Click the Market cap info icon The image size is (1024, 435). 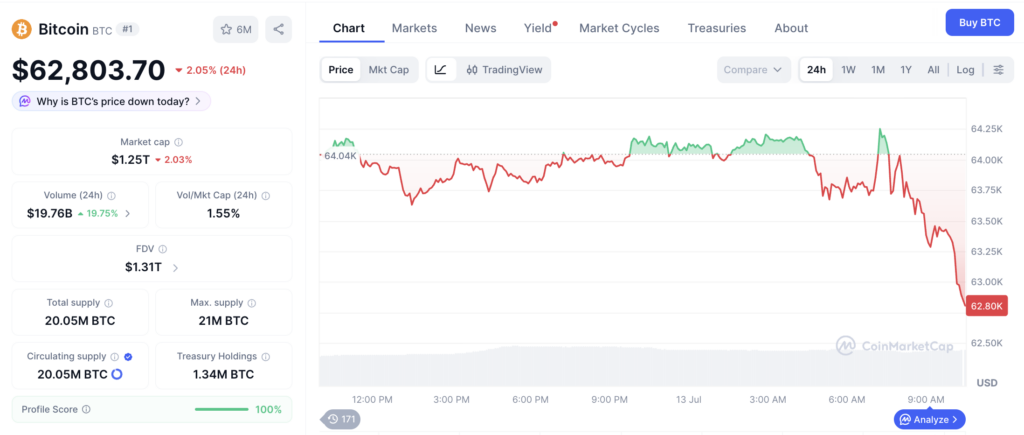tap(179, 142)
